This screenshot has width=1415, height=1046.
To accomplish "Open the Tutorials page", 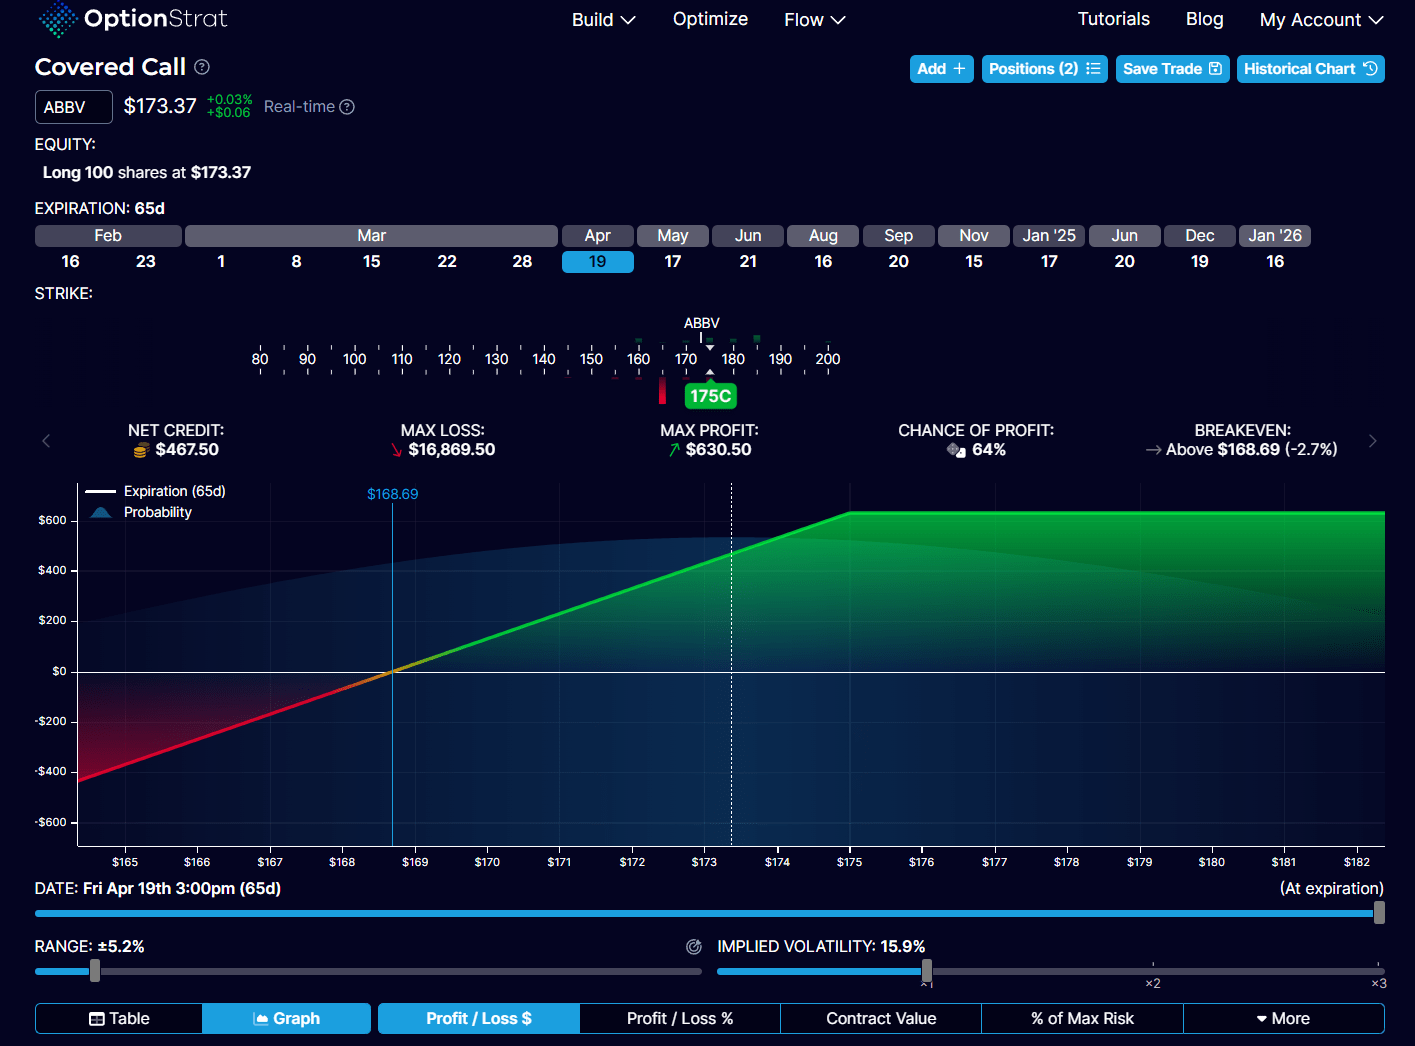I will tap(1113, 19).
